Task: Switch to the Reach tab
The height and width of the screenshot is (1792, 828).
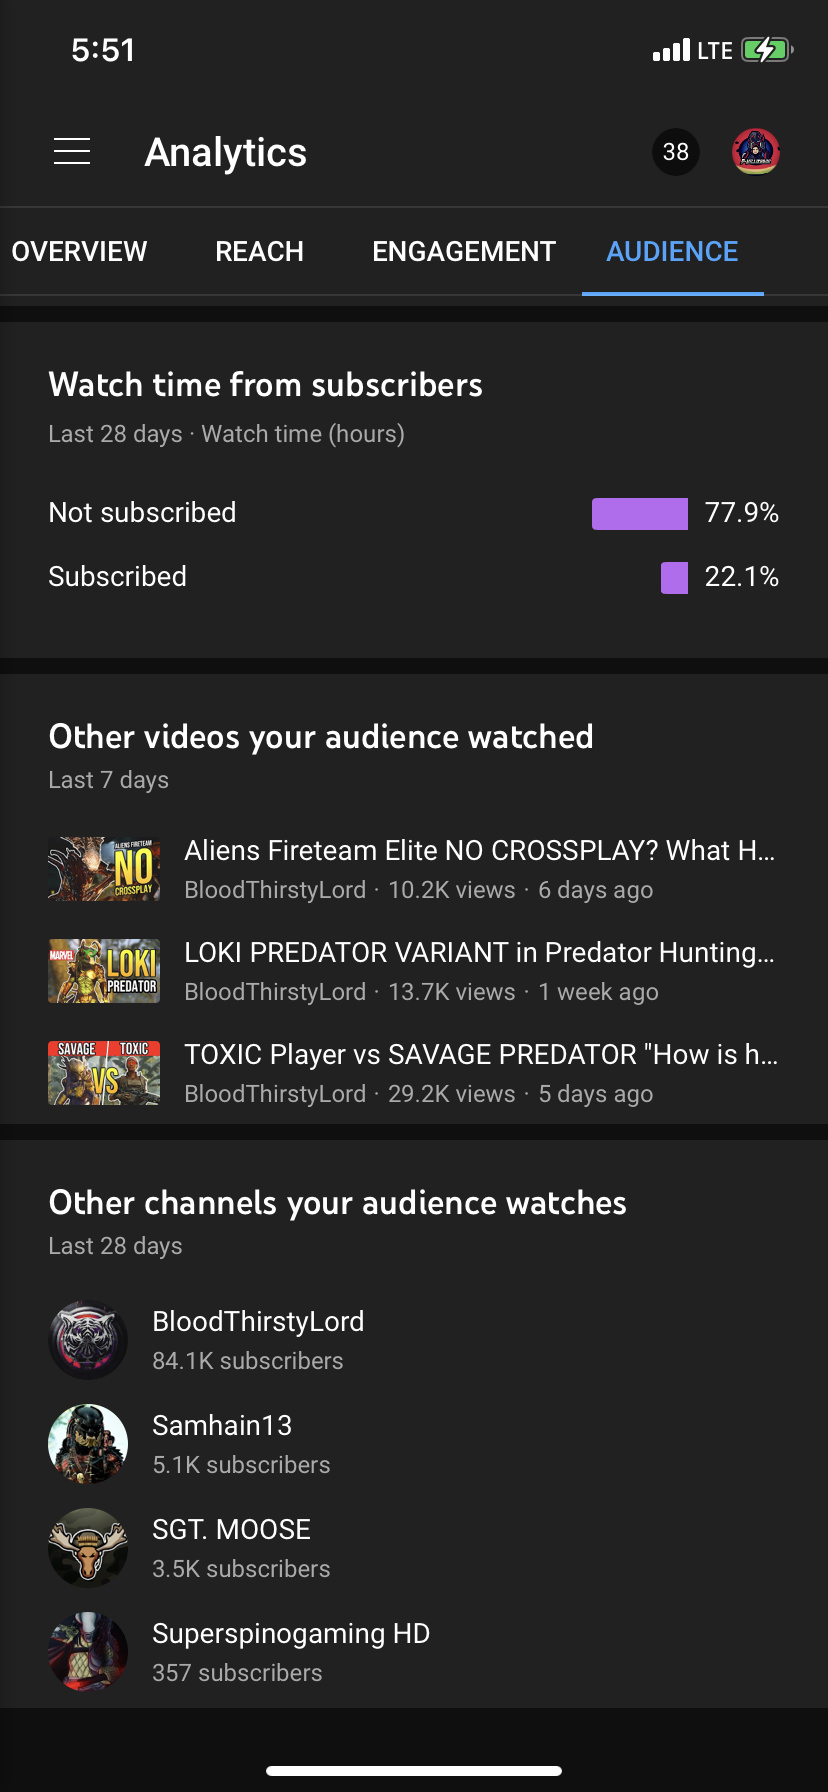Action: [x=260, y=252]
